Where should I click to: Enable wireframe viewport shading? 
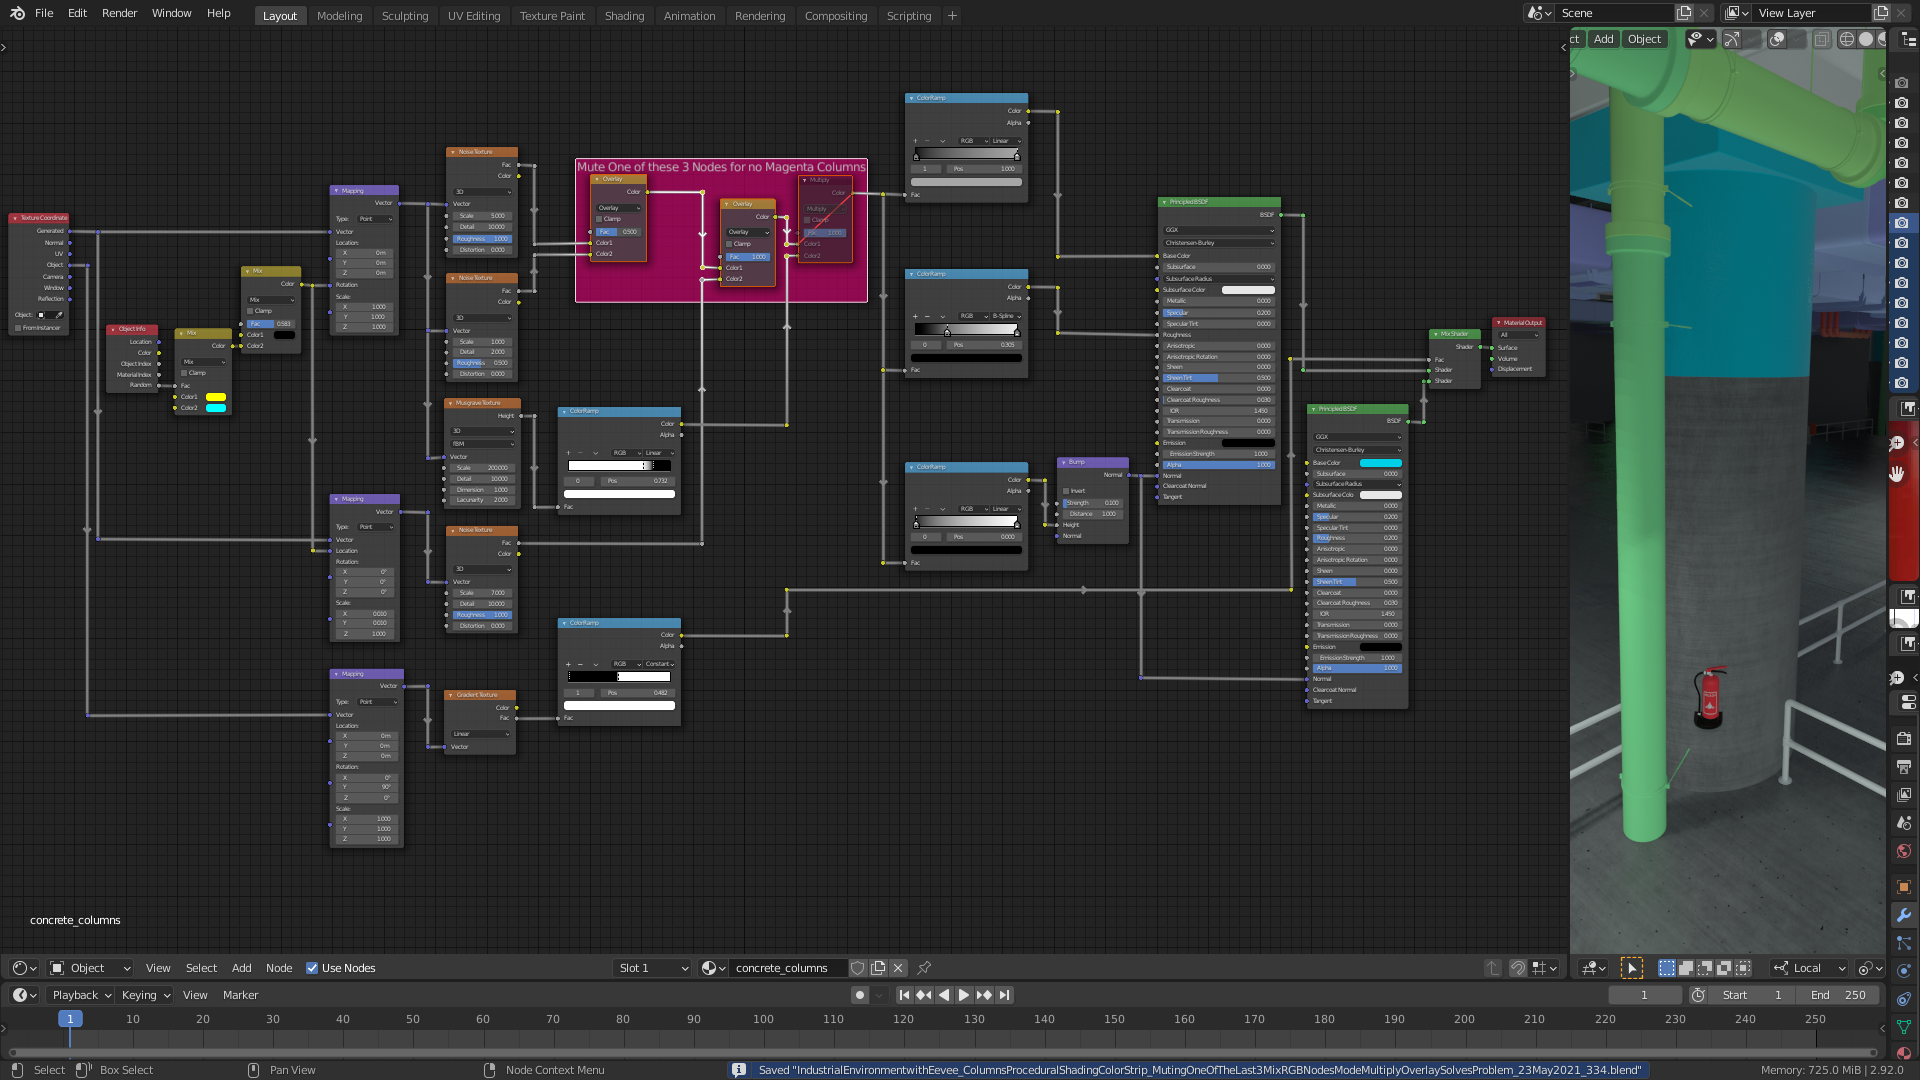pos(1847,39)
